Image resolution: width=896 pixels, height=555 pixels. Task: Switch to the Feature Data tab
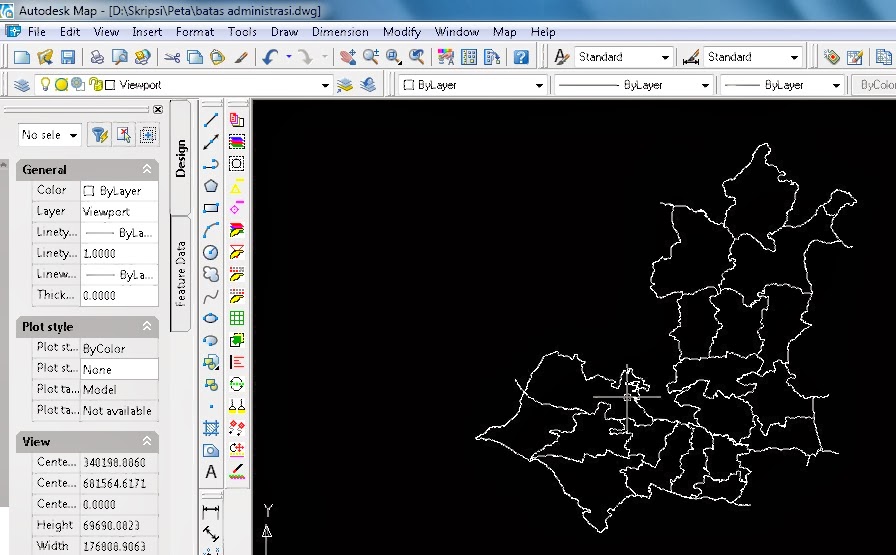(x=181, y=274)
